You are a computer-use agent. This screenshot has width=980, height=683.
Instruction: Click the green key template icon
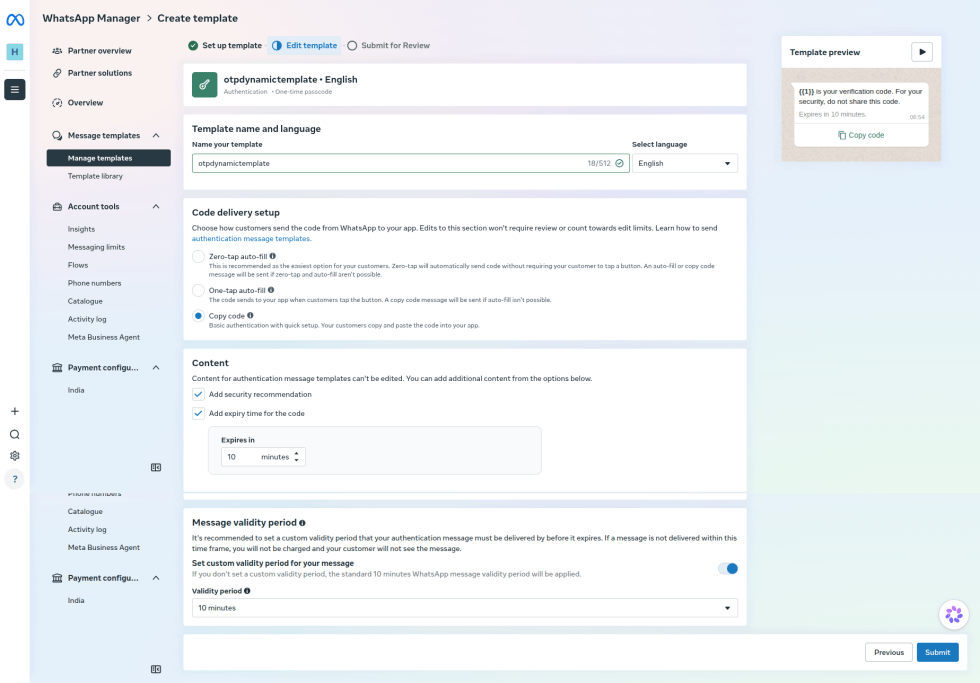[204, 85]
